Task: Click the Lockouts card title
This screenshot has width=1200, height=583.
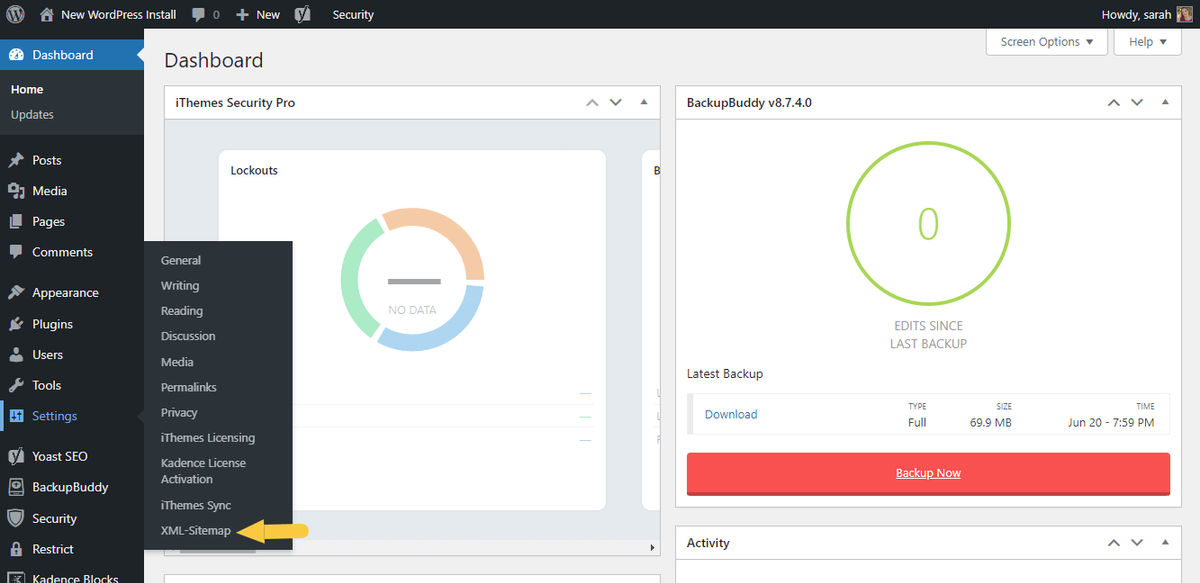Action: point(254,171)
